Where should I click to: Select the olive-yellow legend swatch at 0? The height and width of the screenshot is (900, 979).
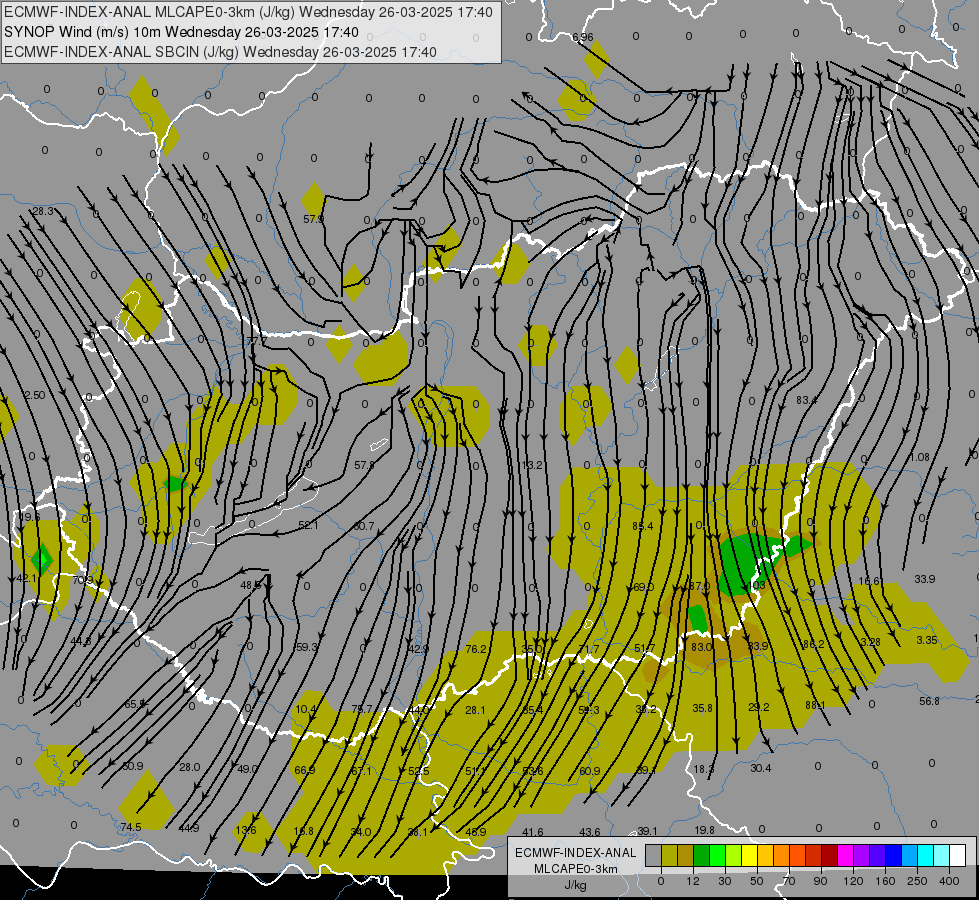point(670,856)
